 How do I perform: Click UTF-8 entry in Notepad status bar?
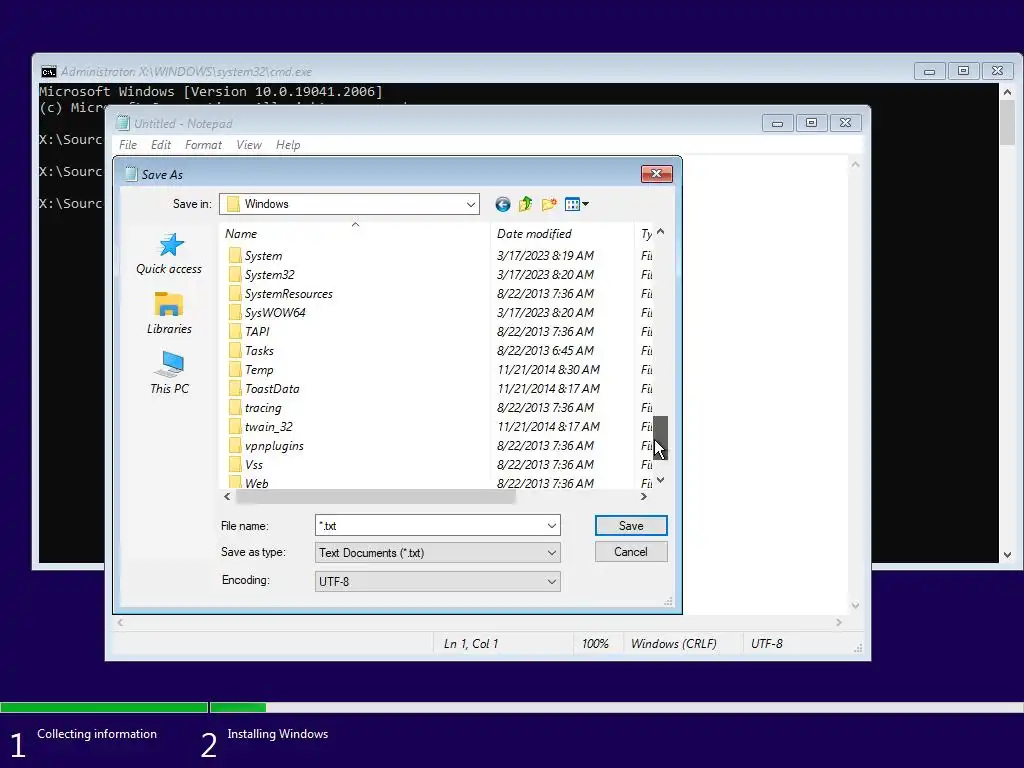coord(767,644)
